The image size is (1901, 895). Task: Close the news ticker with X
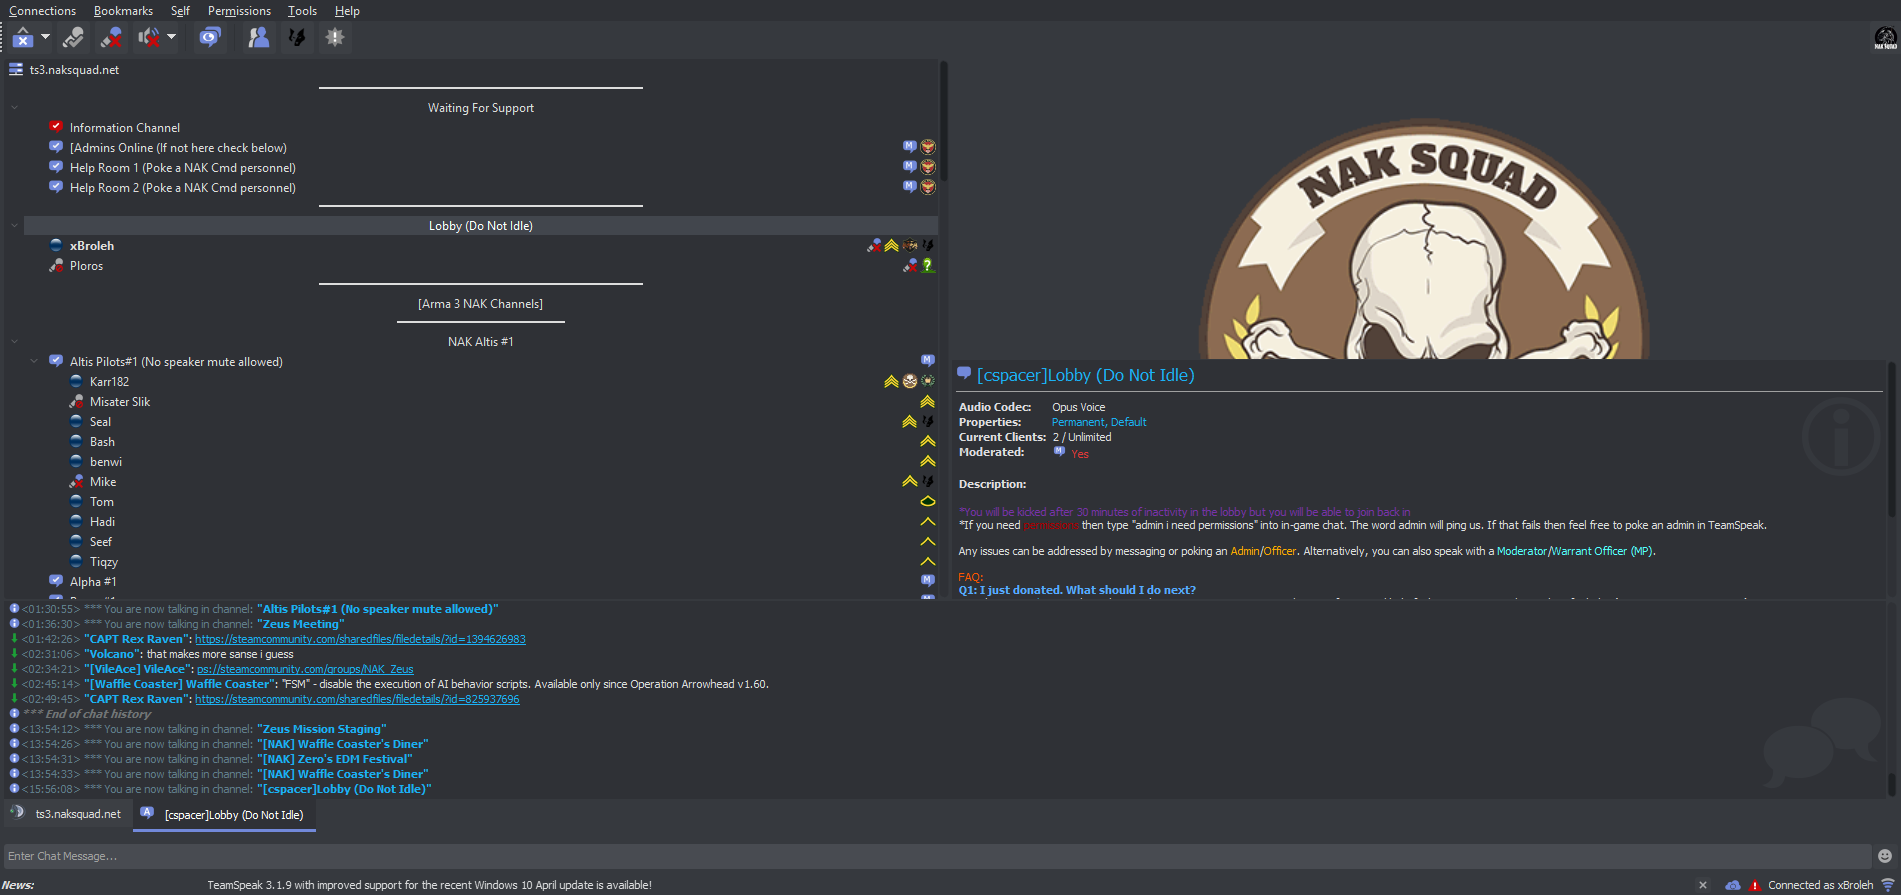(x=1703, y=885)
